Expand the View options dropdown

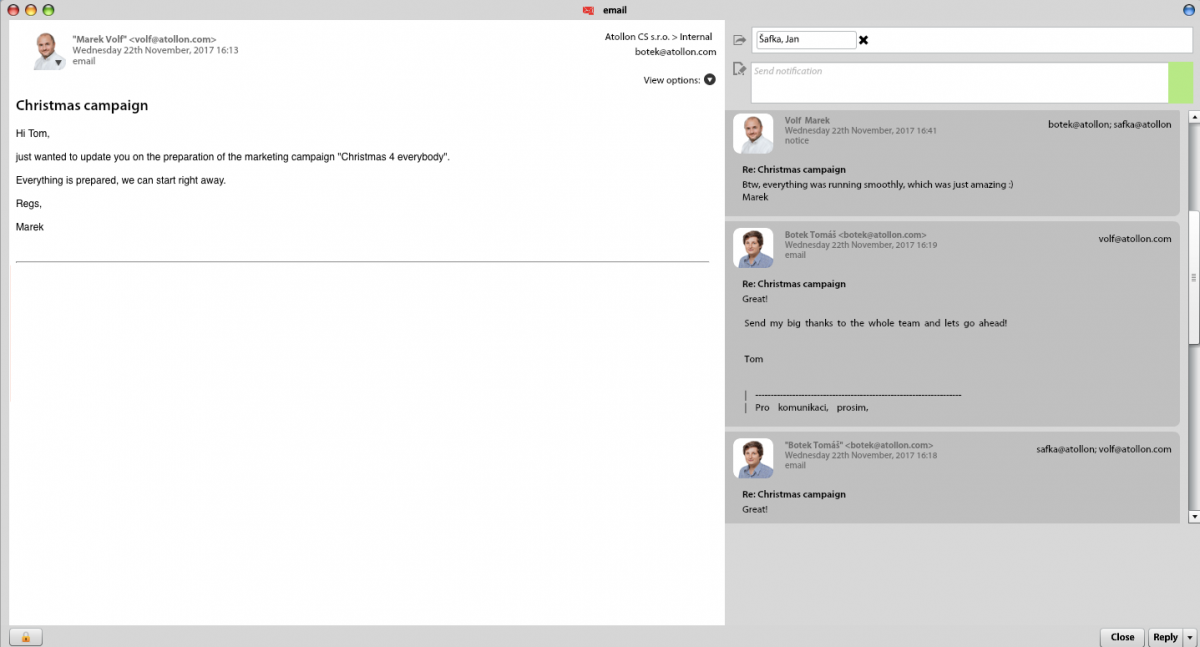710,80
